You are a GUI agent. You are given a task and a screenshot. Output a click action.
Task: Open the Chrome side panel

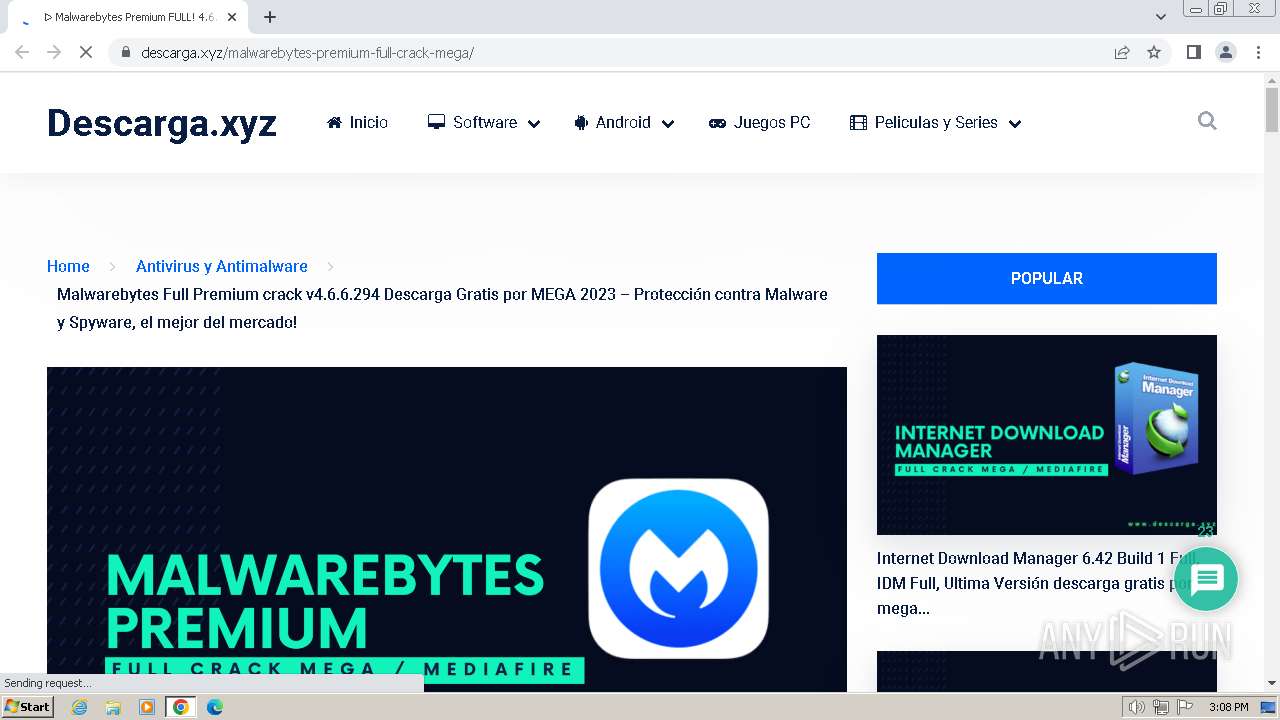[1193, 52]
